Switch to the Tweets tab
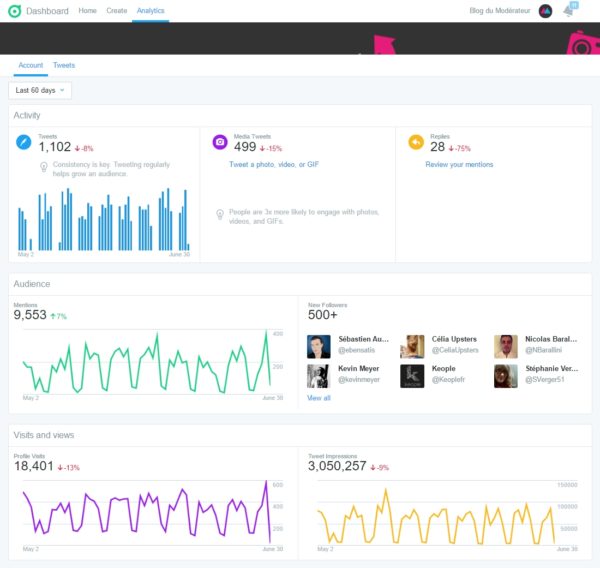Image resolution: width=600 pixels, height=568 pixels. (64, 65)
